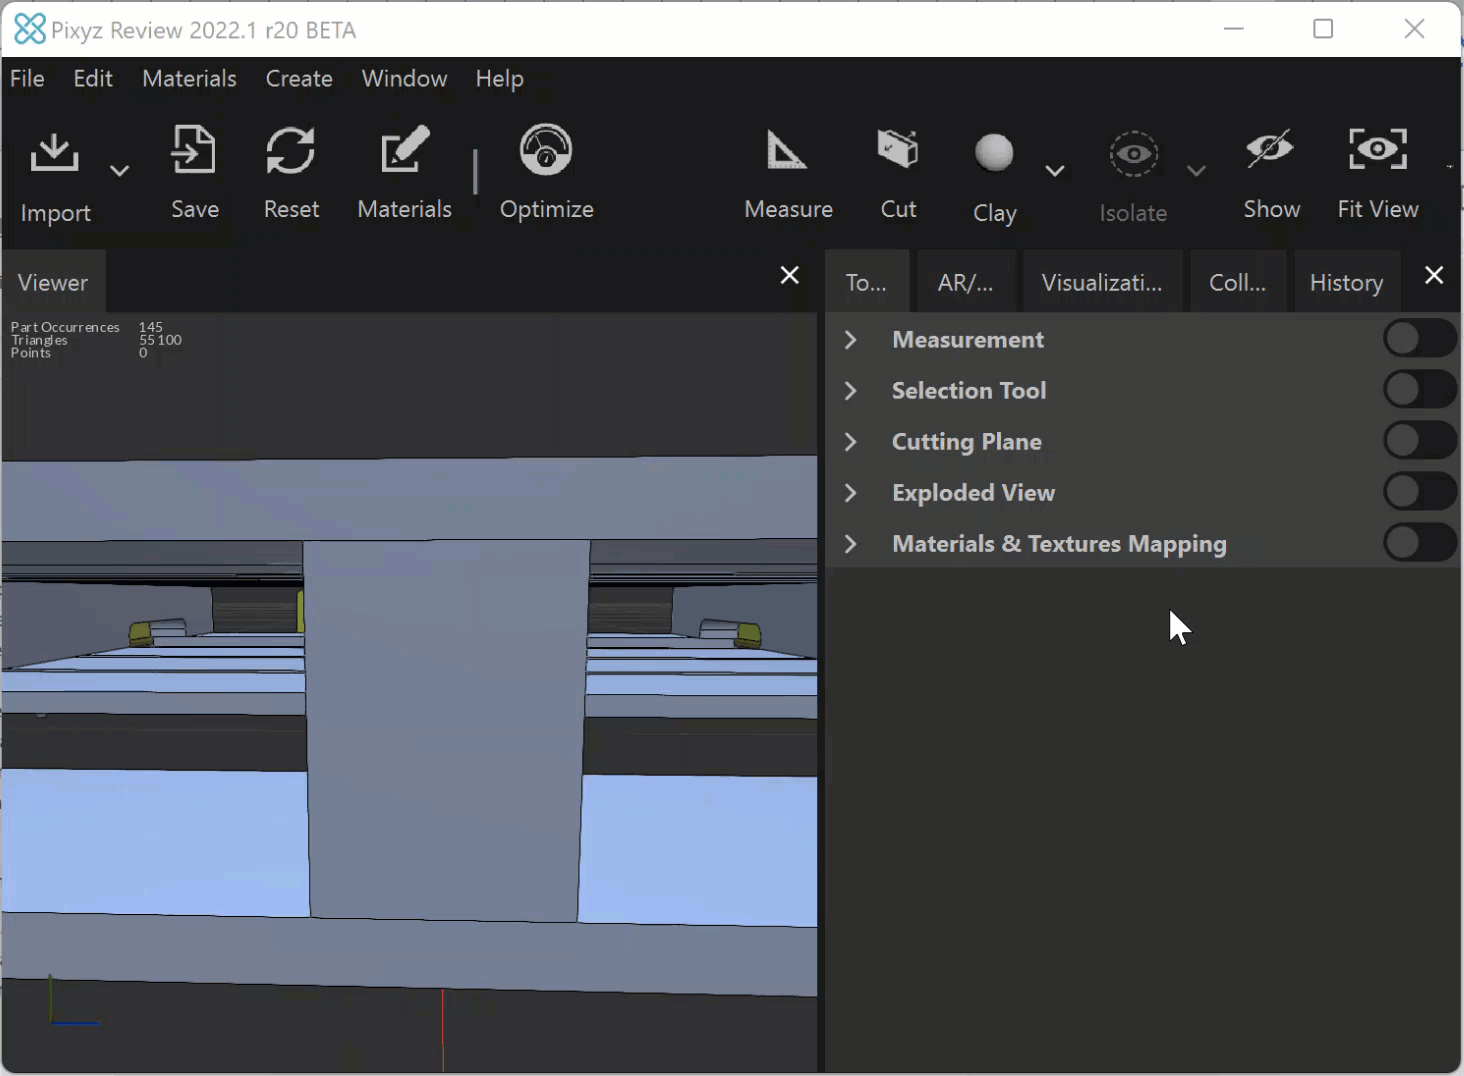Close the Viewer panel

(x=789, y=275)
